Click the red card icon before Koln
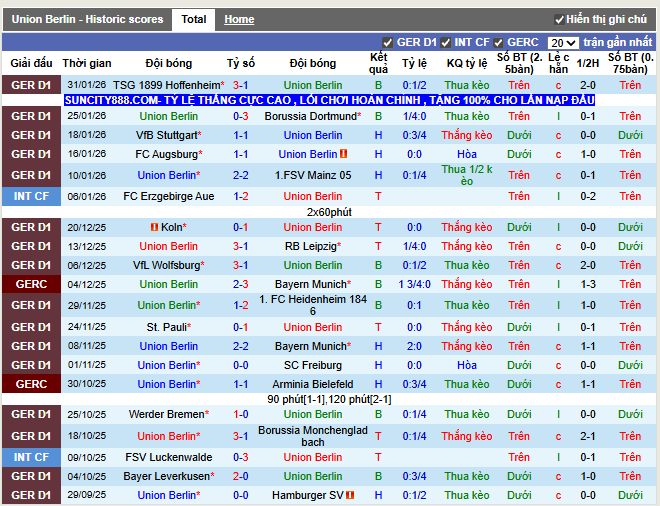Image resolution: width=660 pixels, height=506 pixels. (x=154, y=228)
